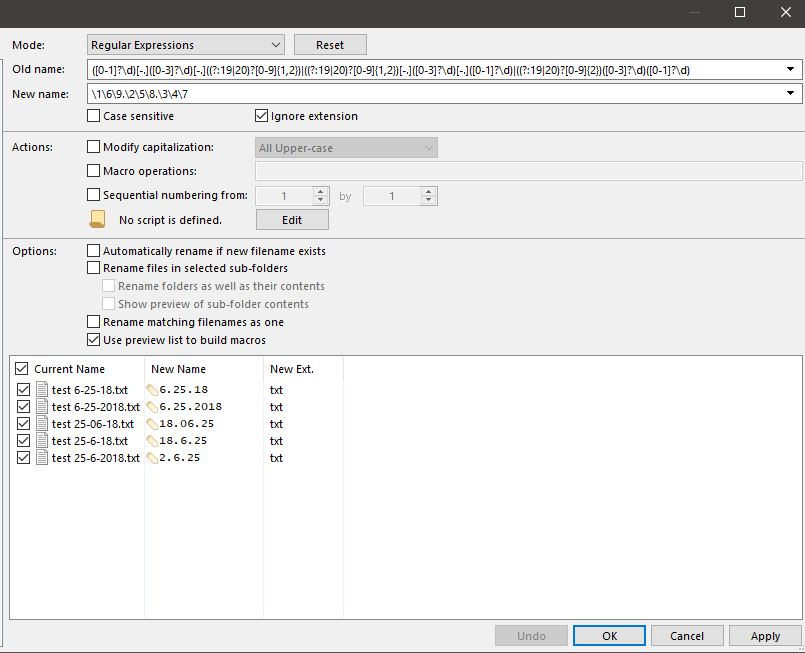Click the file icon beside test 25-6-2018.txt
Screen dimensions: 805x653
(40, 457)
